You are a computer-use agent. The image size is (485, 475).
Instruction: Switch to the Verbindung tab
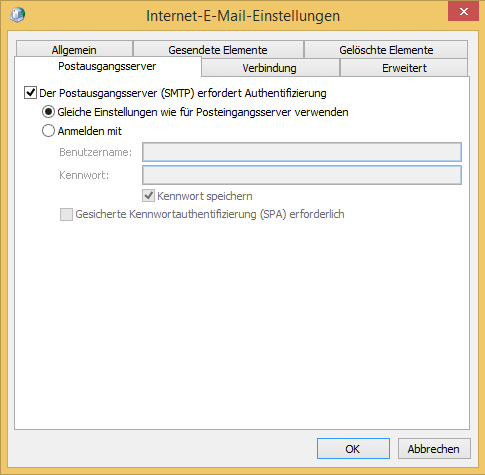tap(270, 68)
